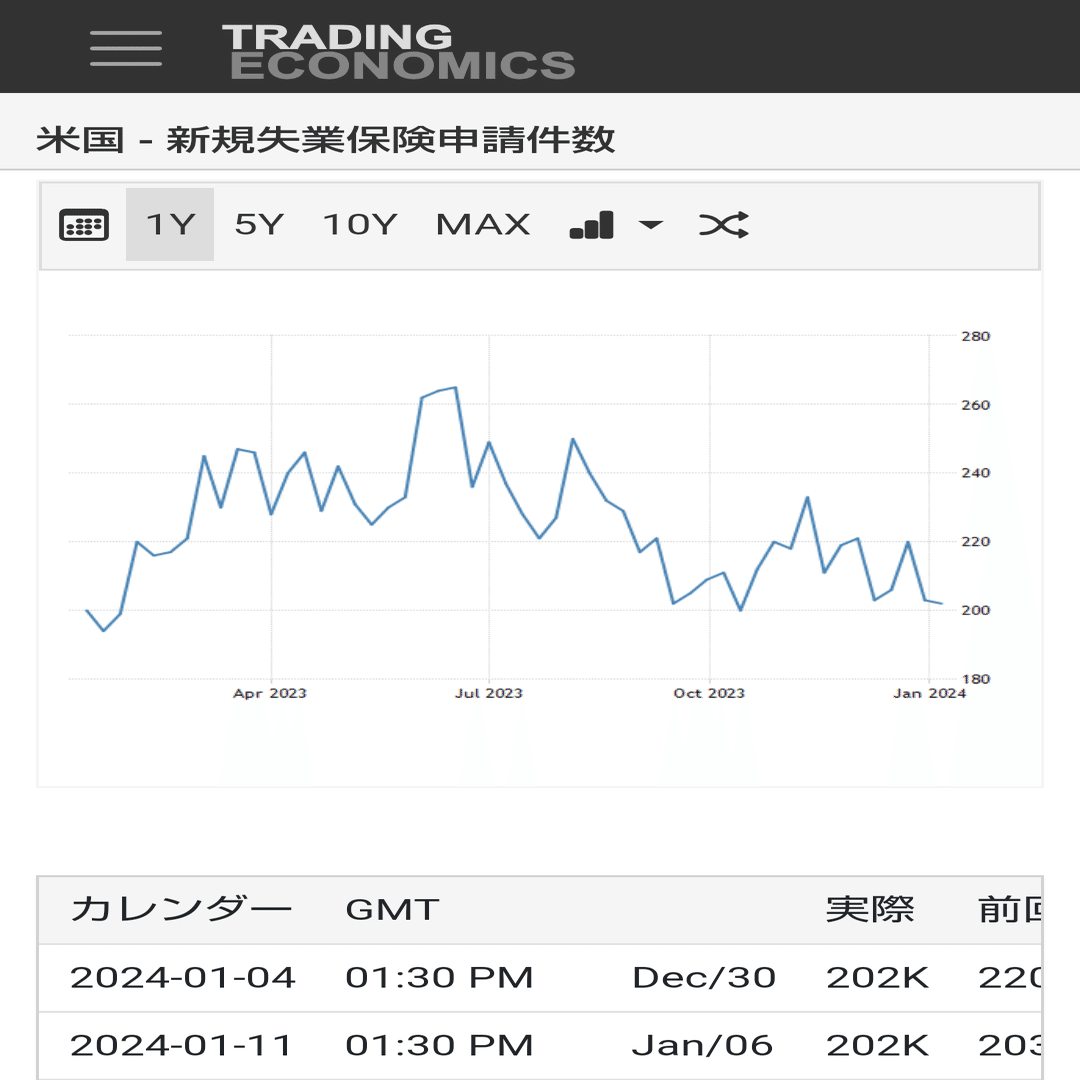Screen dimensions: 1080x1080
Task: Show MAX historical range
Action: coord(484,225)
